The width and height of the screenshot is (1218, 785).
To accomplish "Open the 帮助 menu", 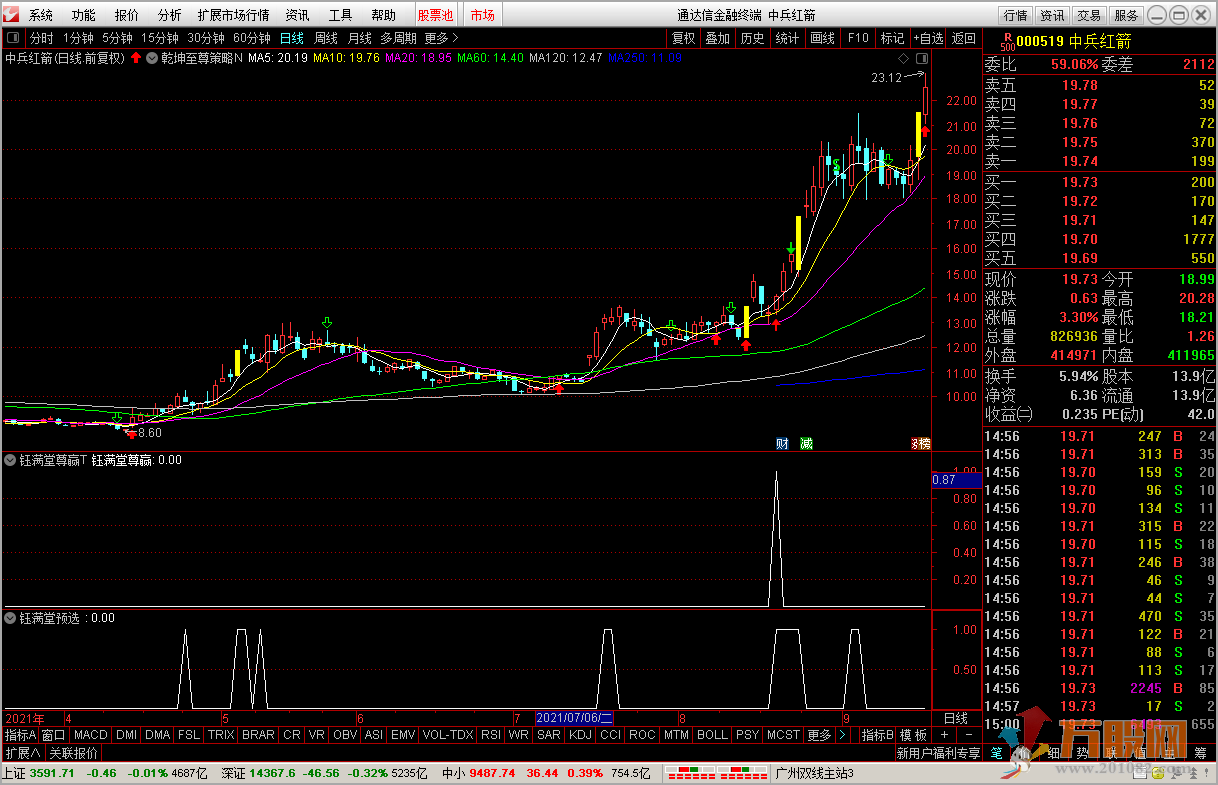I will (384, 15).
